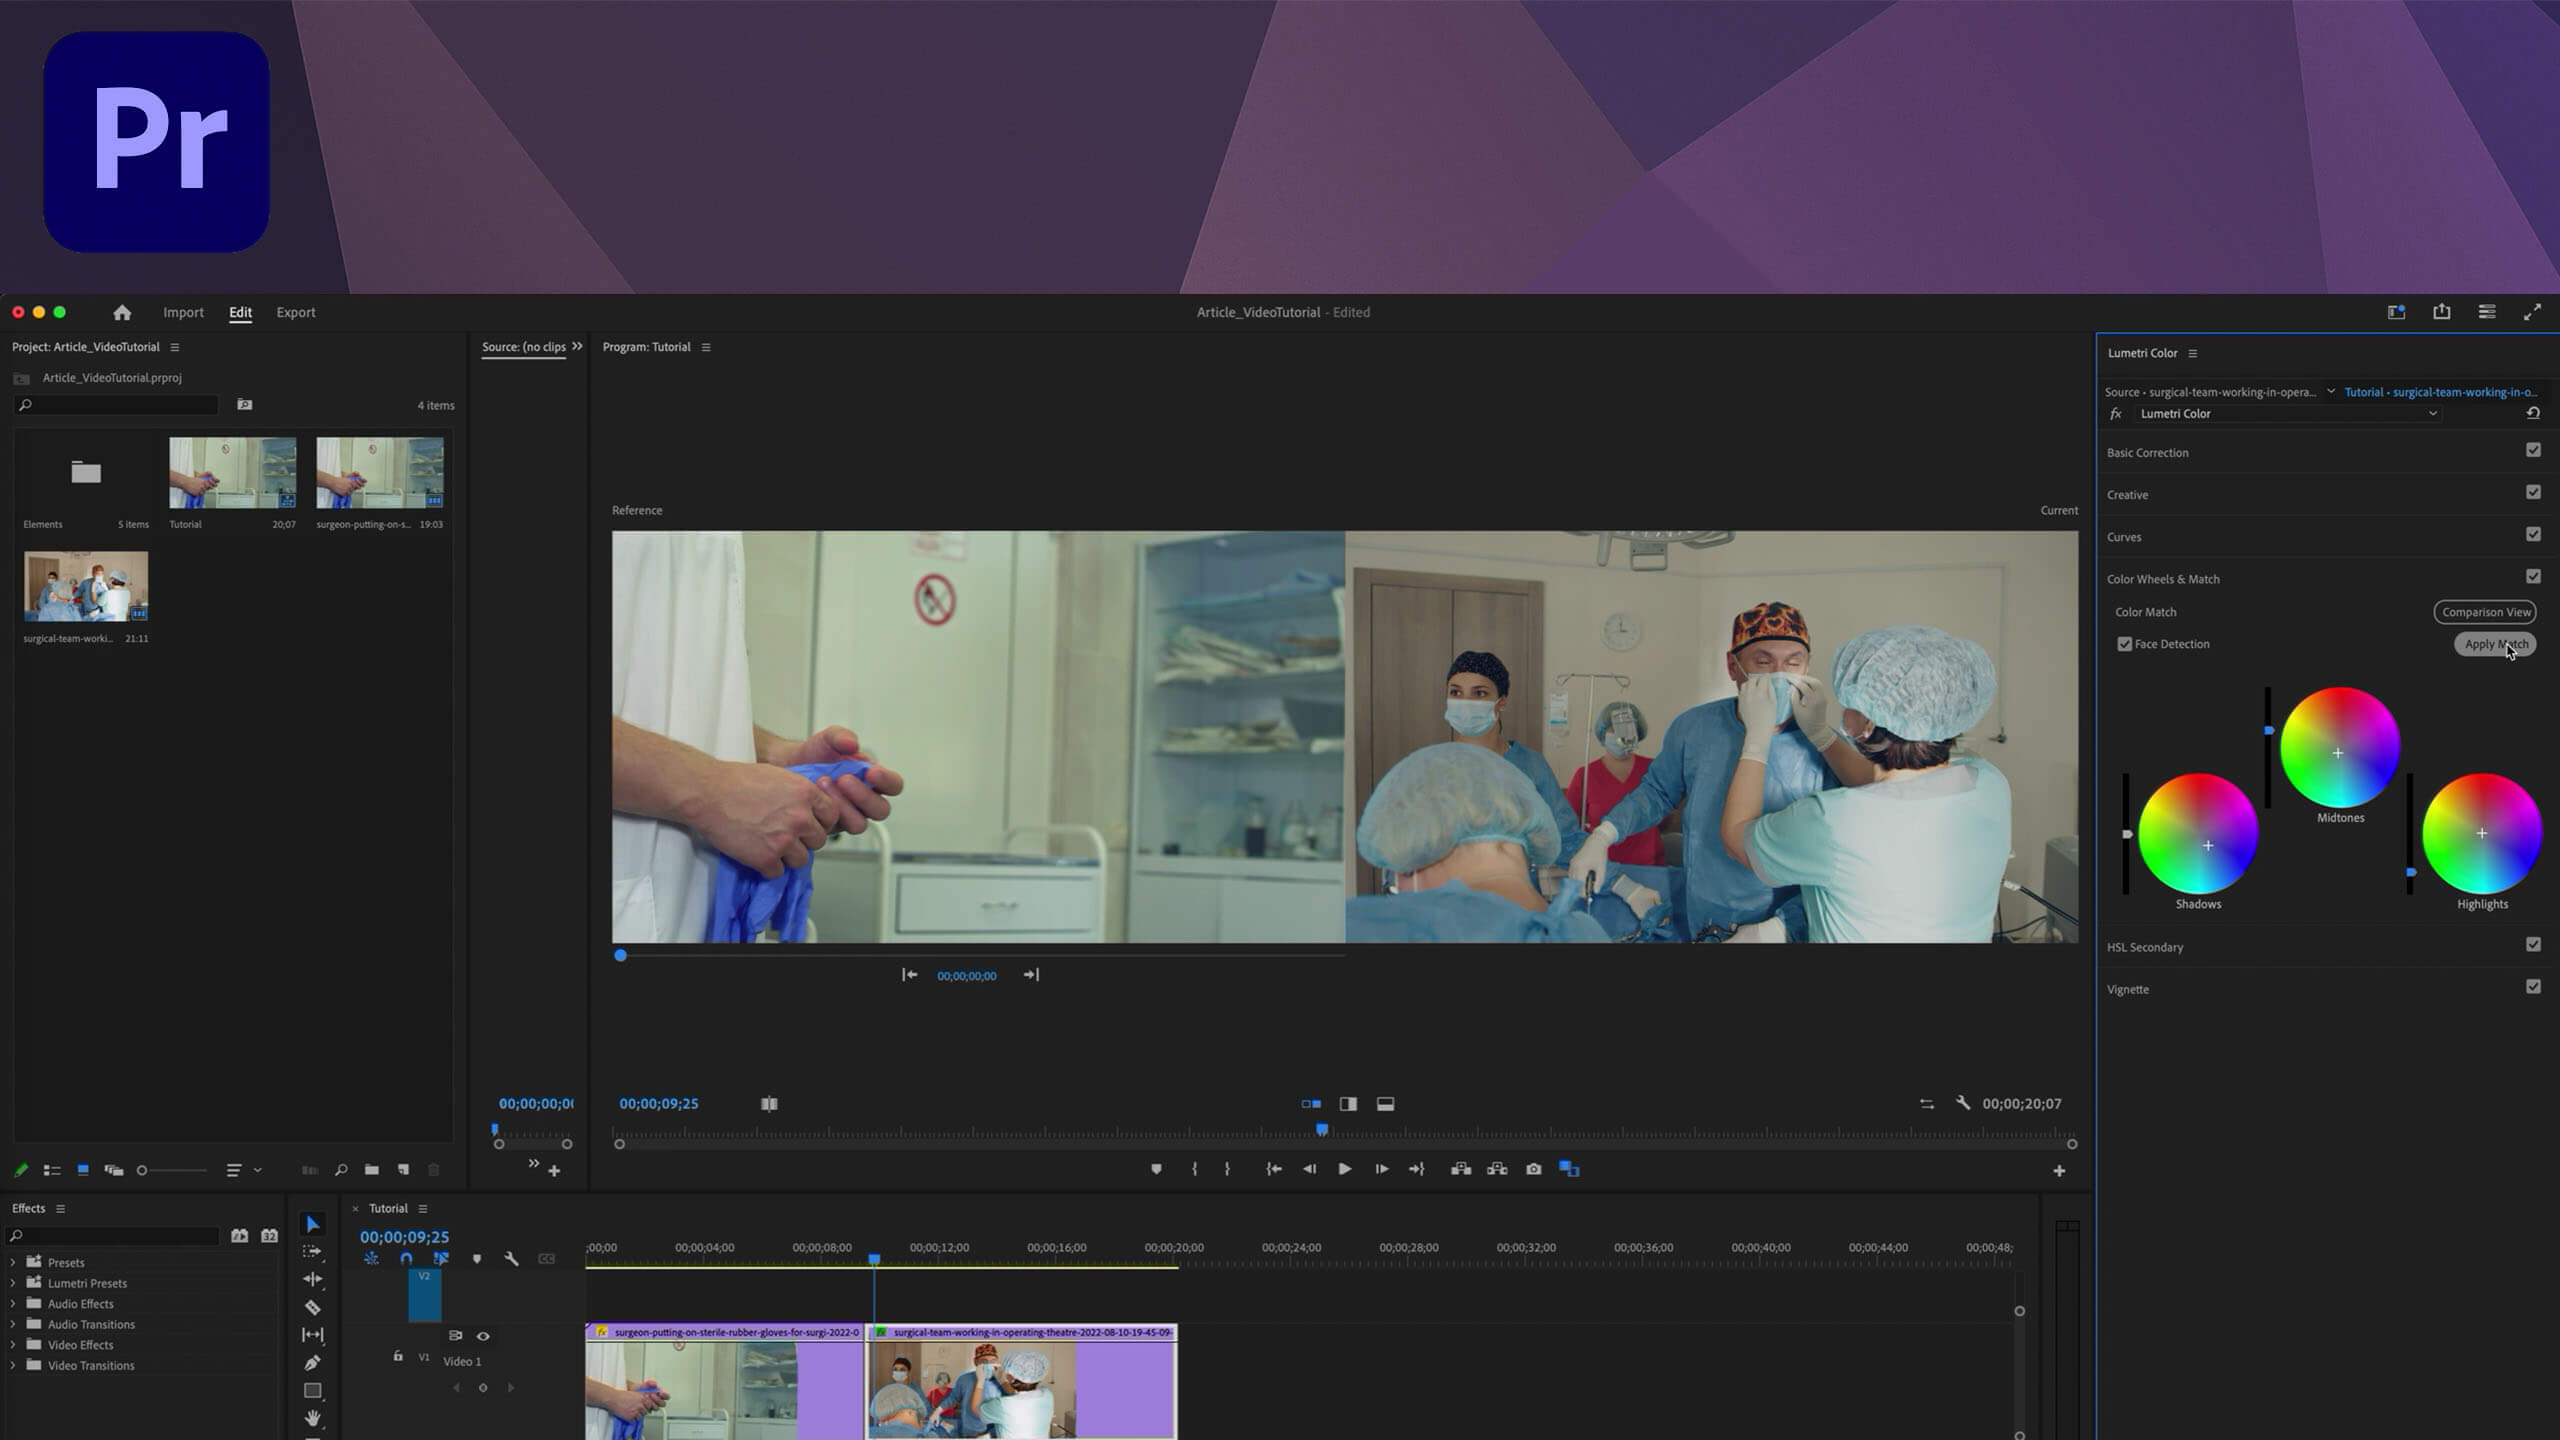Screen dimensions: 2560x1440
Task: Expand the Video Effects folder
Action: (x=15, y=1345)
